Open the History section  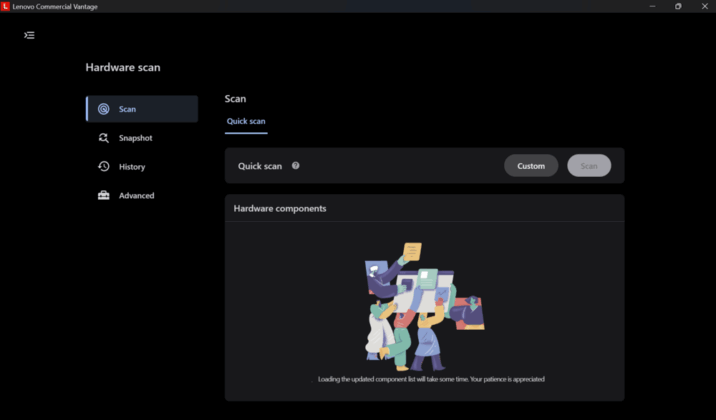[142, 167]
